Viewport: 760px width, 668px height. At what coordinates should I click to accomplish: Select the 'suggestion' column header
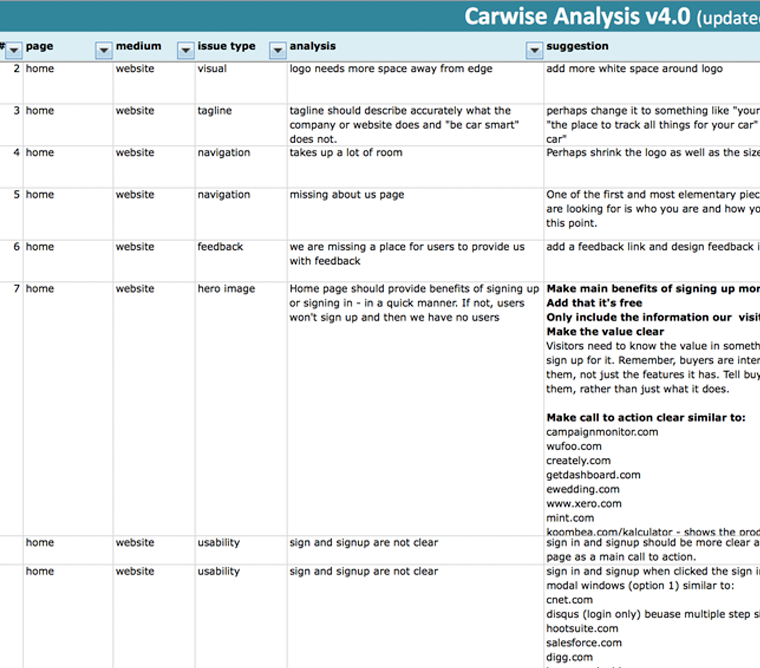click(577, 47)
